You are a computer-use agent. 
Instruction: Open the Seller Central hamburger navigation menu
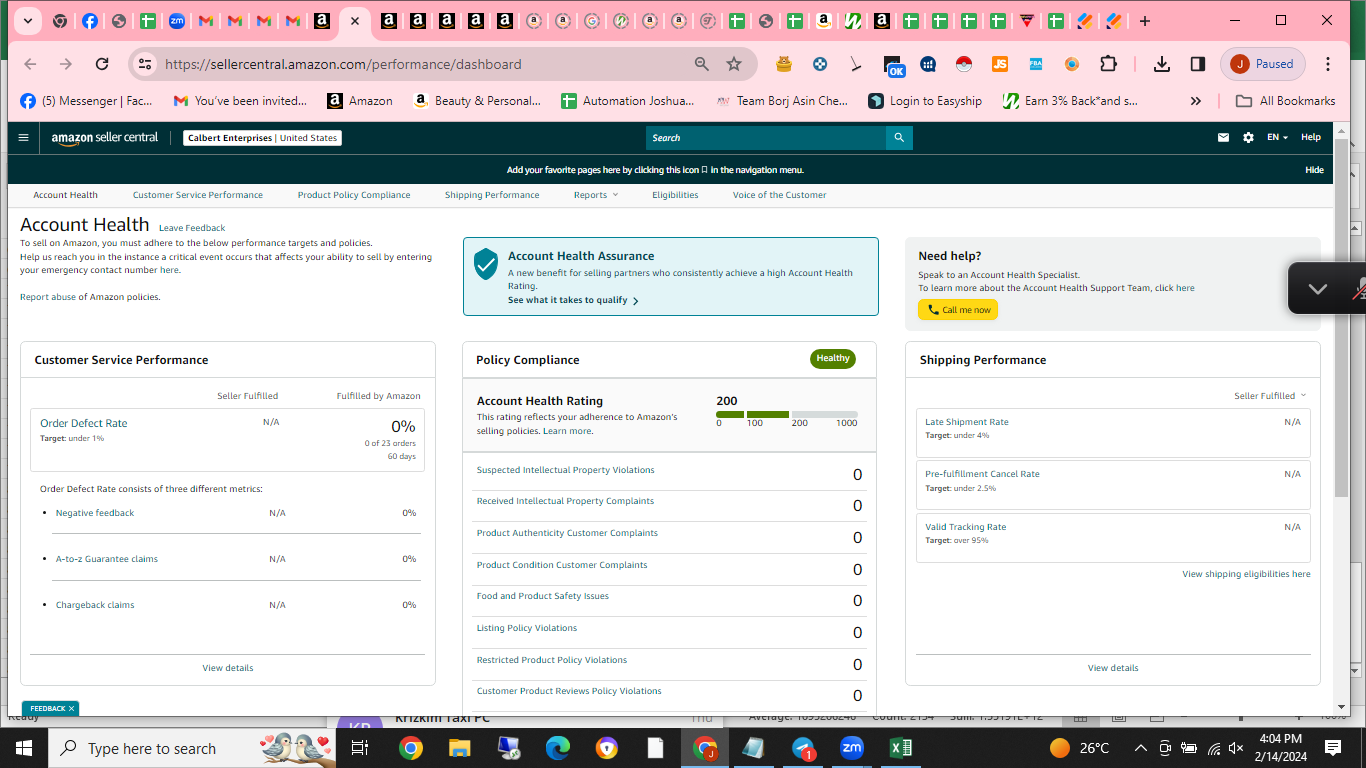click(x=23, y=137)
